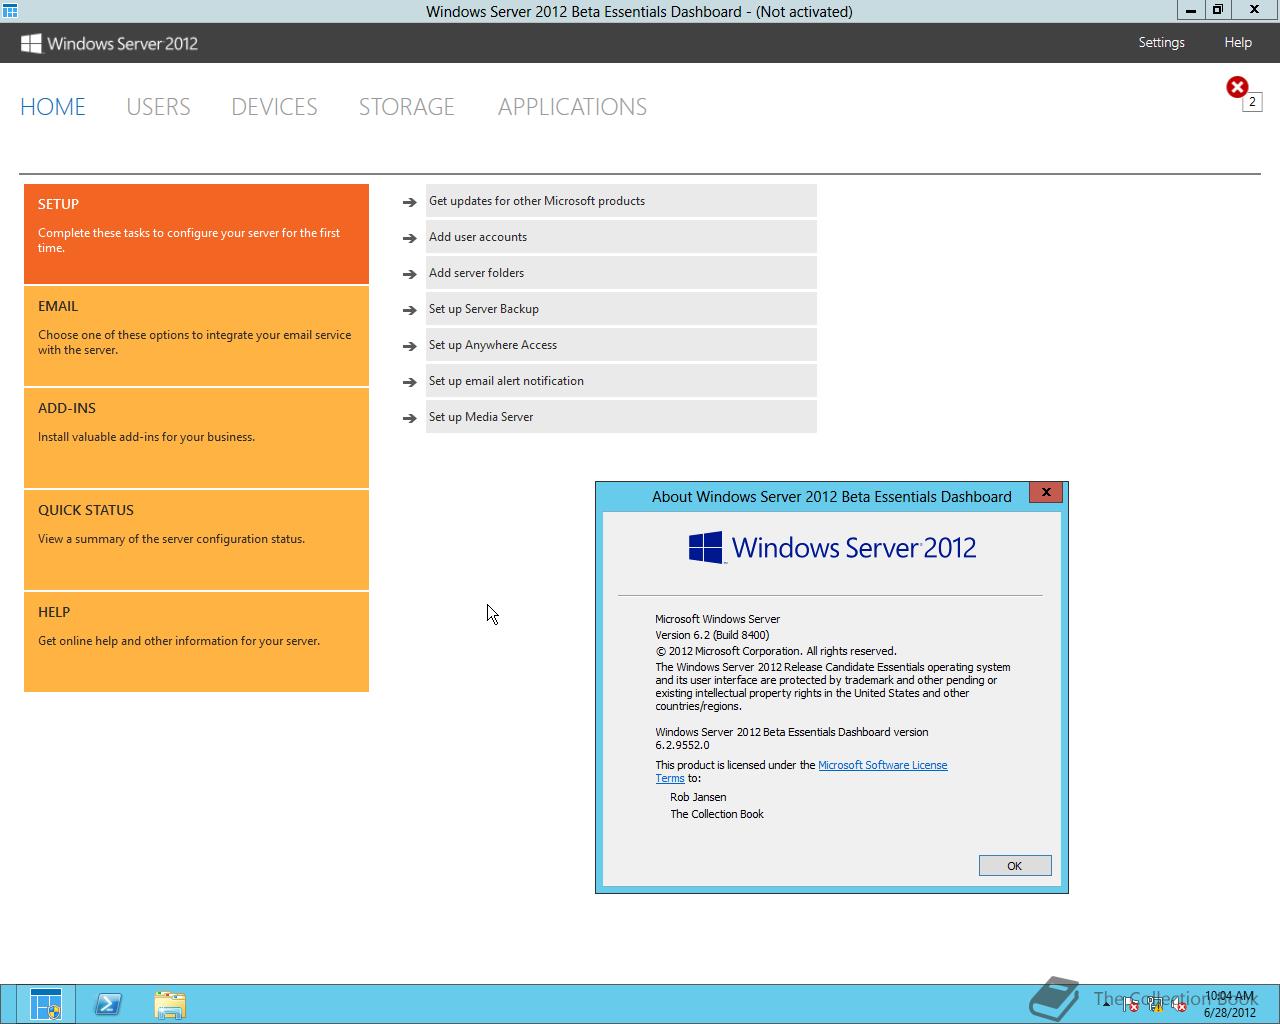Click the taskbar clock showing 10:04 AM
Image resolution: width=1280 pixels, height=1024 pixels.
click(x=1229, y=1004)
